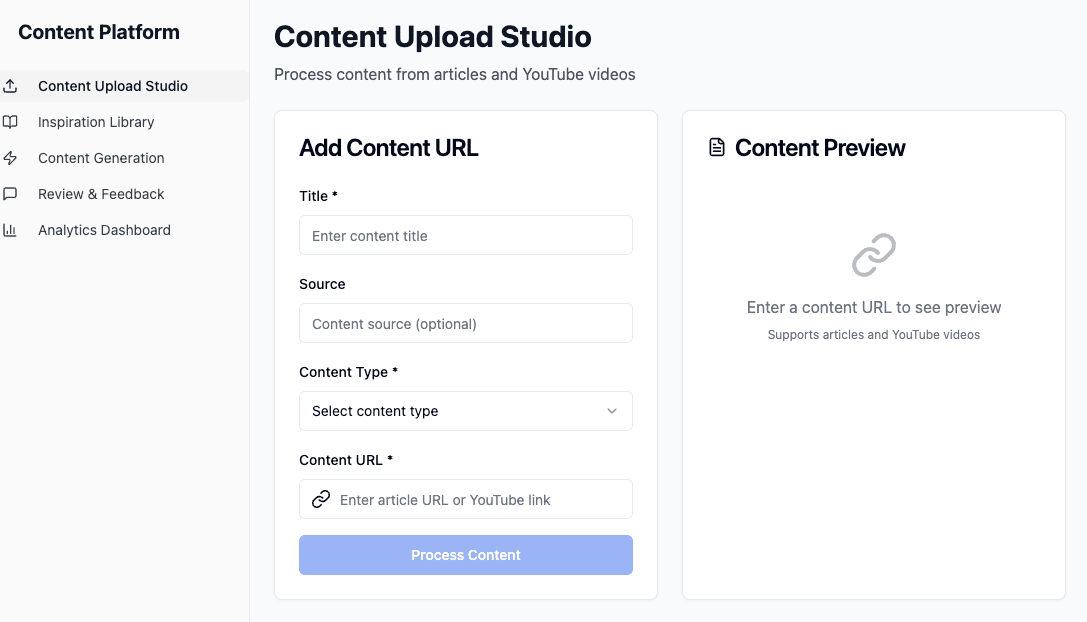
Task: Focus the Content source (optional) field
Action: point(466,323)
